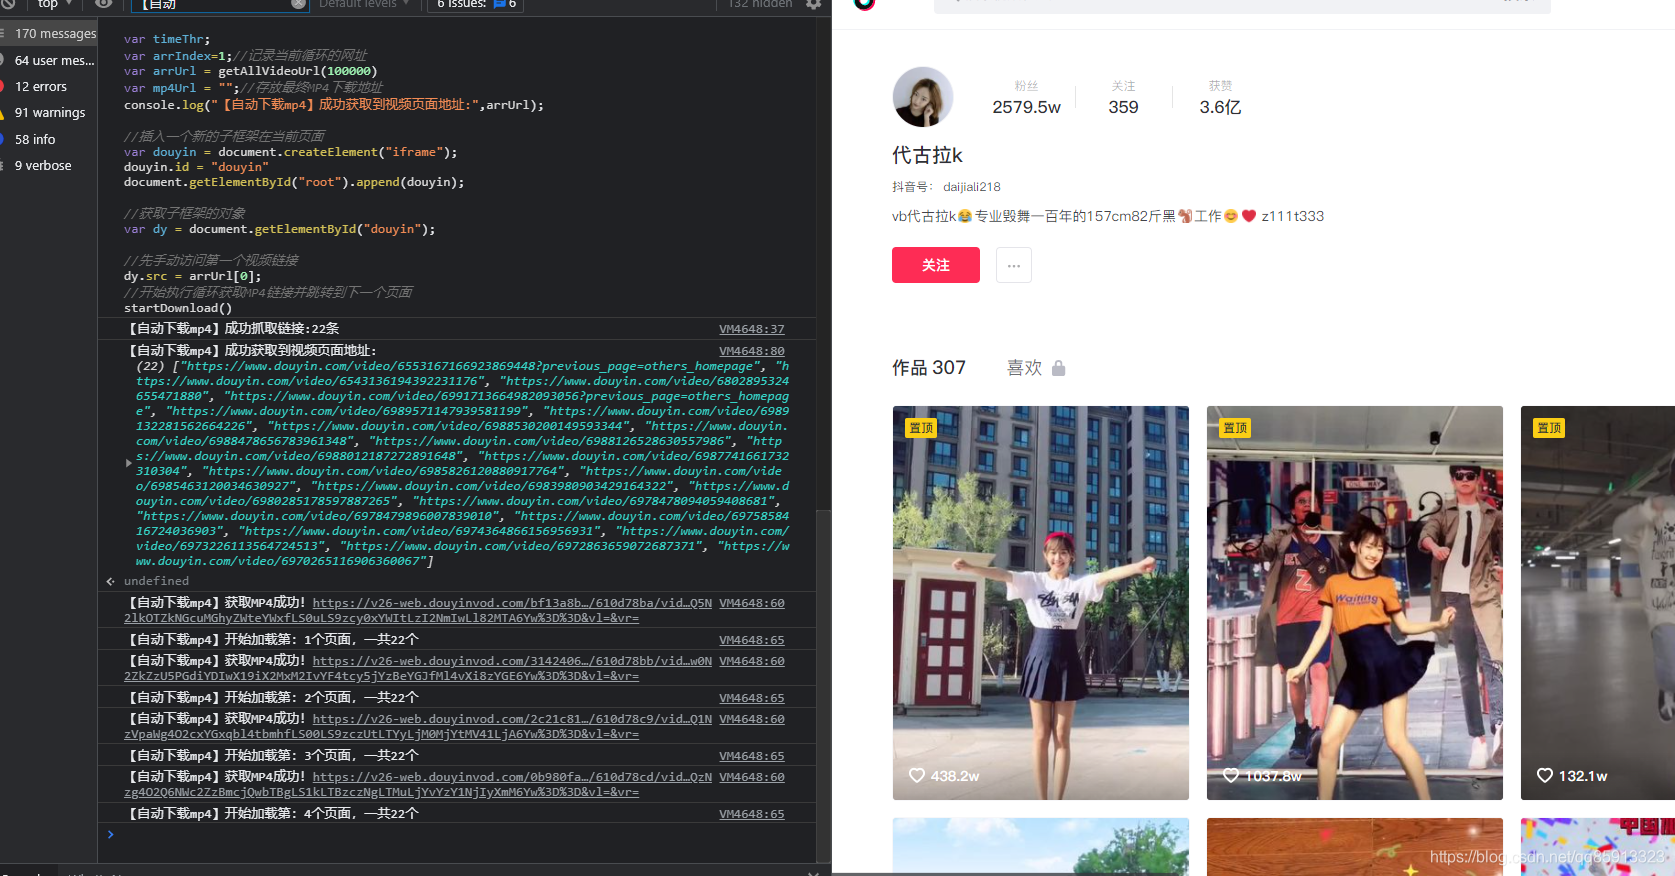The image size is (1675, 876).
Task: Click 置顶 badge on the 132.1w video
Action: (1550, 428)
